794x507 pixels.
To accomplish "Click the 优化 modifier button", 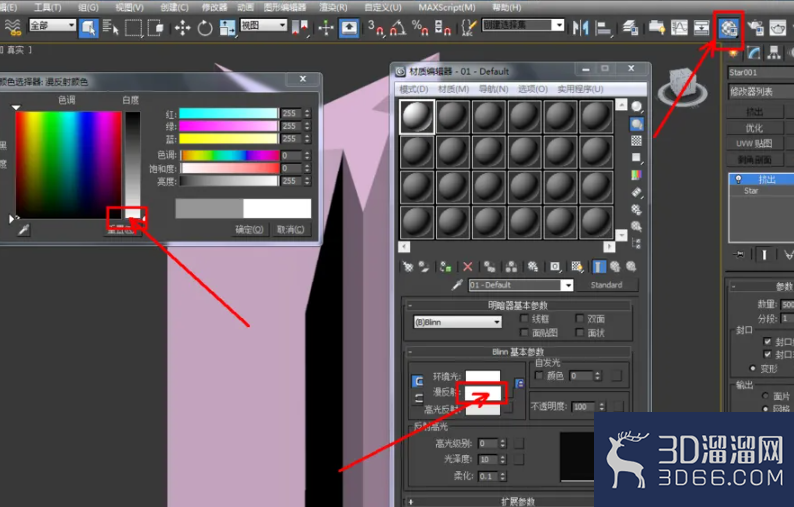I will 755,128.
